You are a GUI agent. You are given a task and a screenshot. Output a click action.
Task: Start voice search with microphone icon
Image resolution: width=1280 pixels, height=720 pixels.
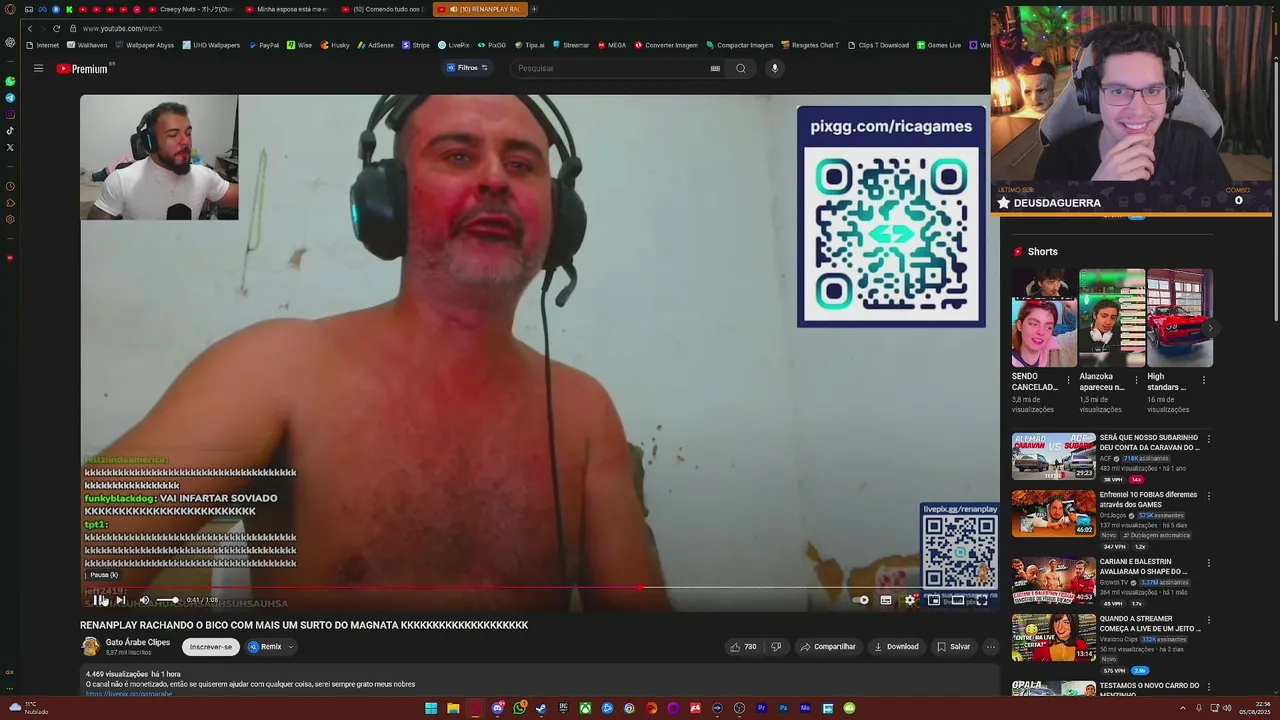[x=774, y=68]
